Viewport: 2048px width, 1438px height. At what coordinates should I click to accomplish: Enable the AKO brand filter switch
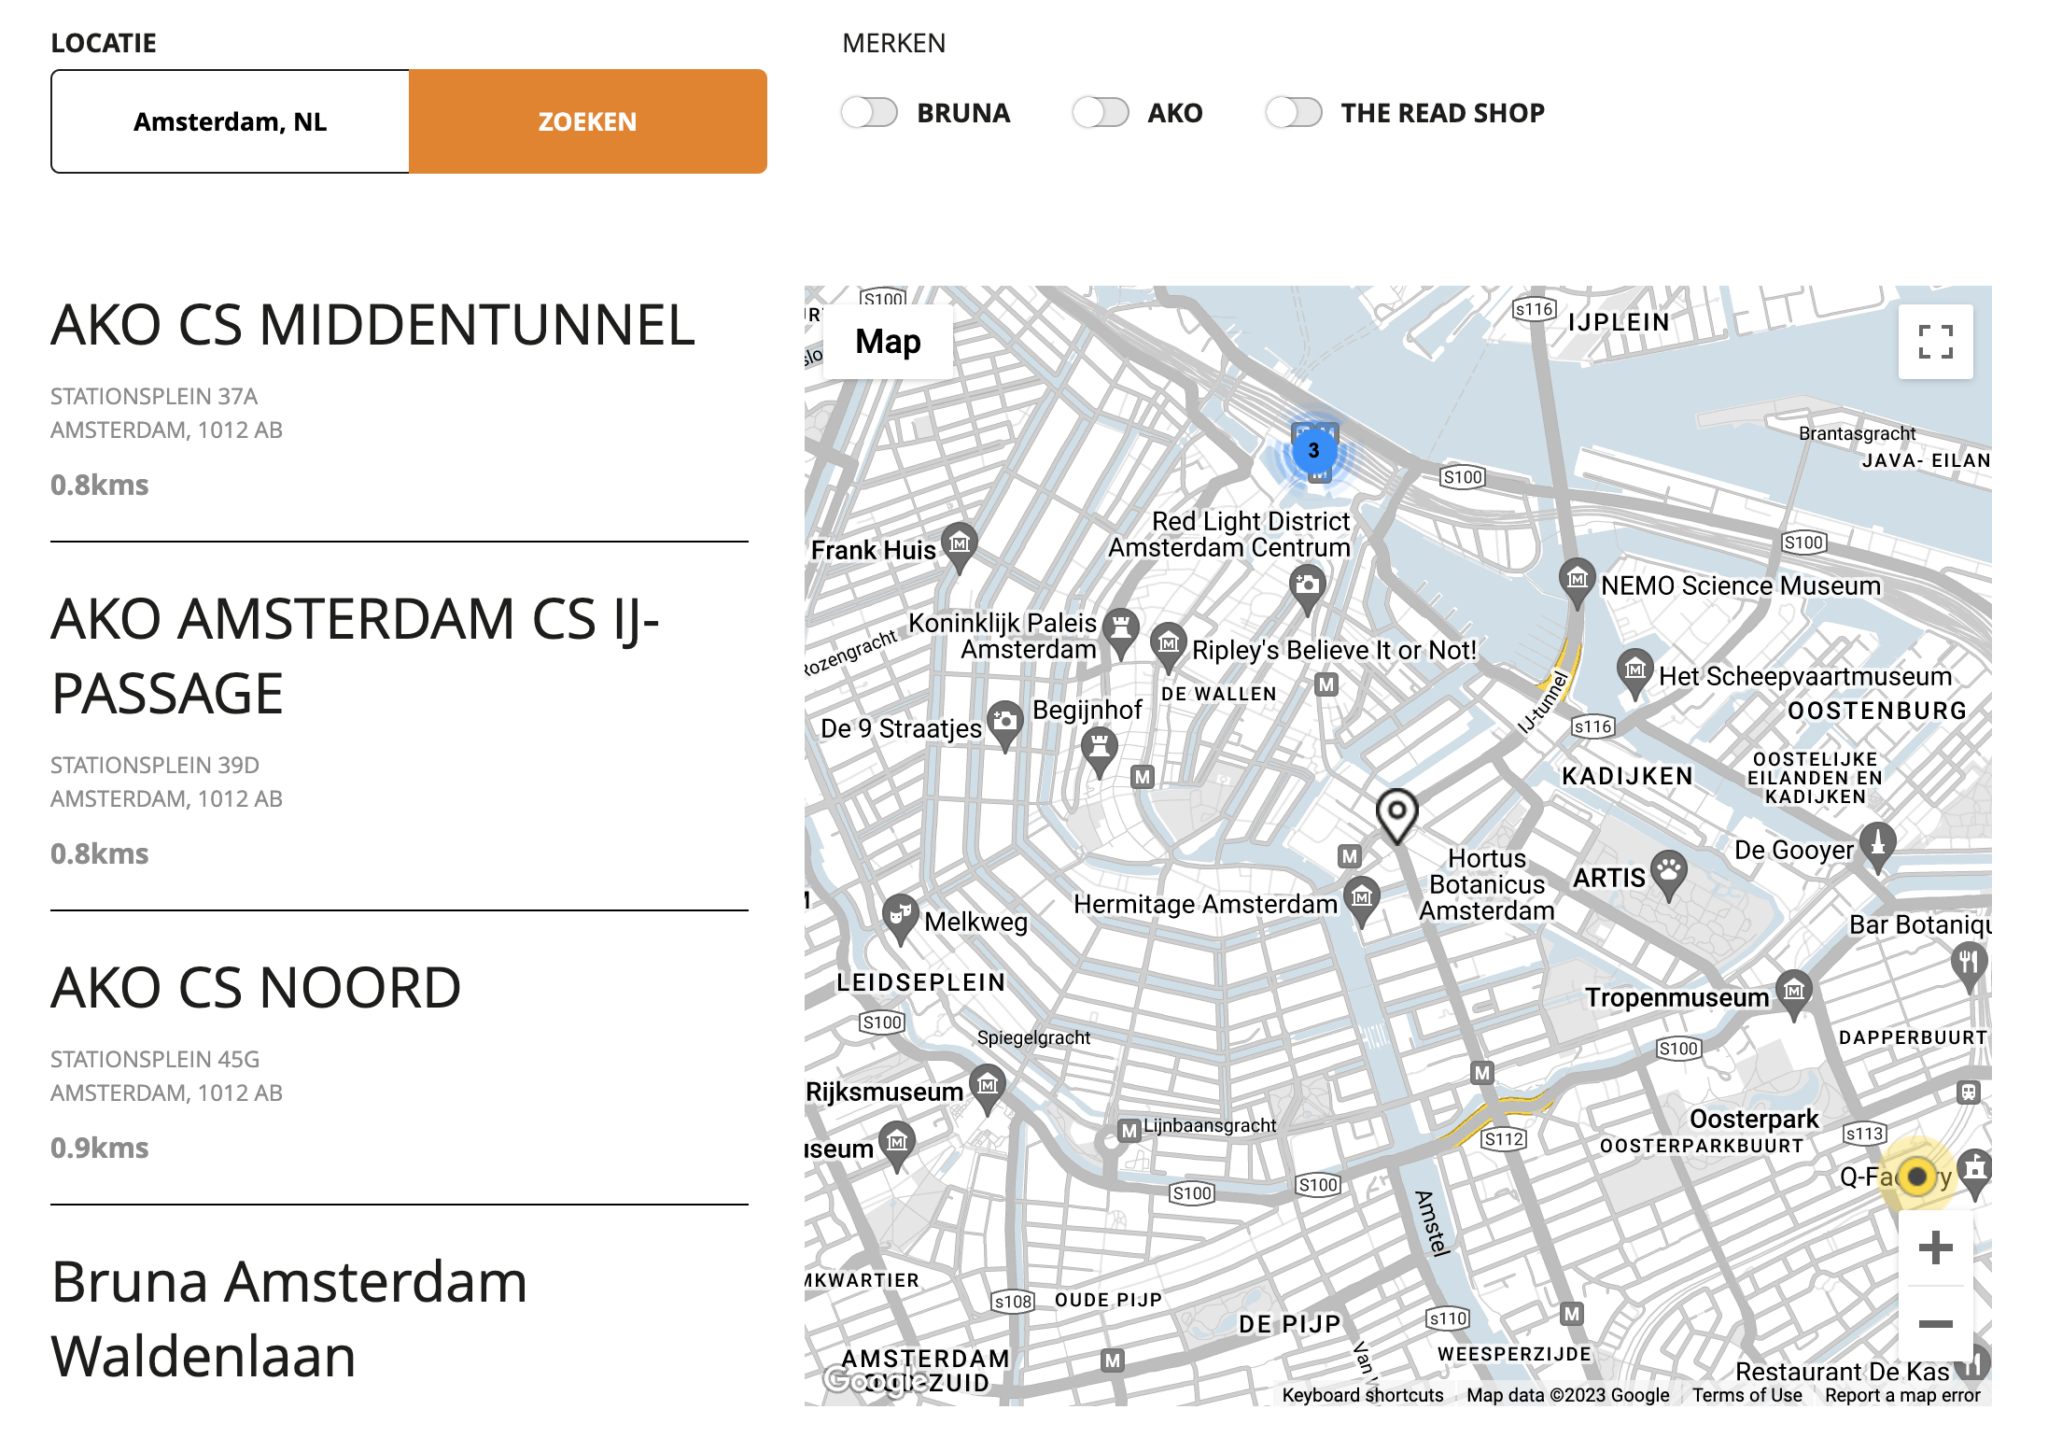click(1100, 113)
